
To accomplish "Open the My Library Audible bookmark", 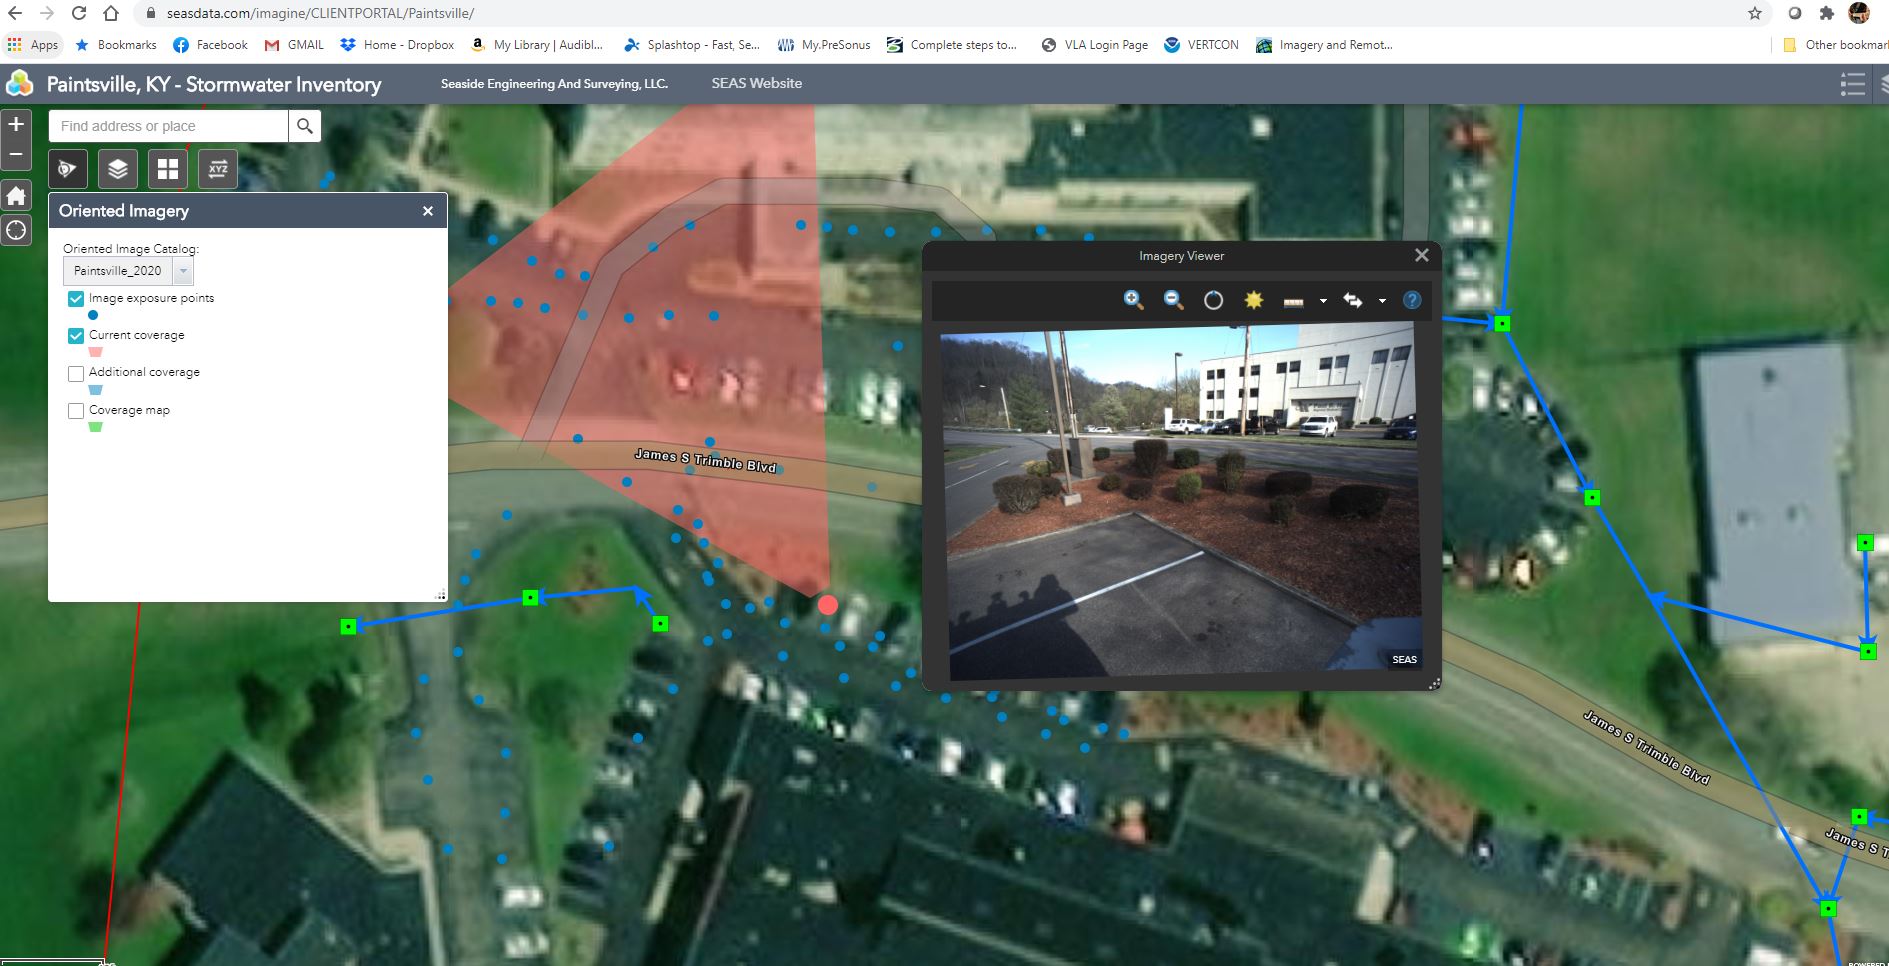I will 536,45.
